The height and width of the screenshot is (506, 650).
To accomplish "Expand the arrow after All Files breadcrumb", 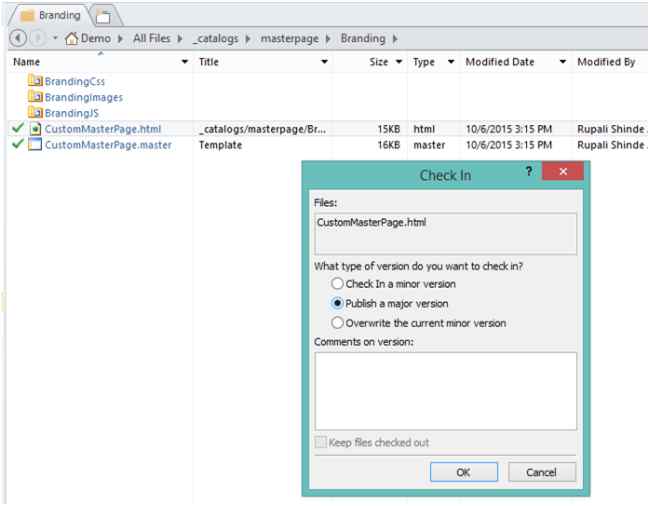I will pyautogui.click(x=180, y=39).
